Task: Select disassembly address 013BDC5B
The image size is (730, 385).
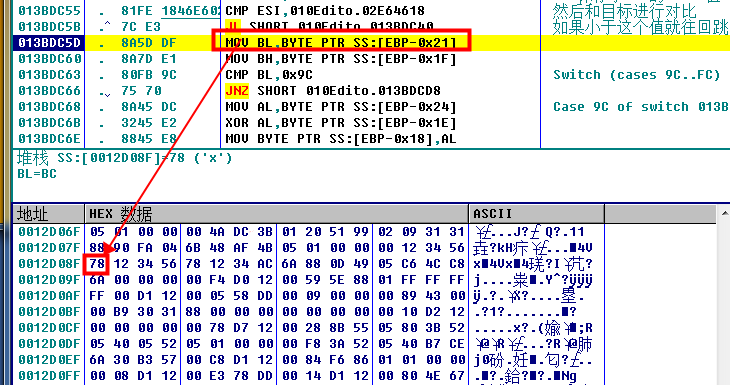Action: pos(49,27)
